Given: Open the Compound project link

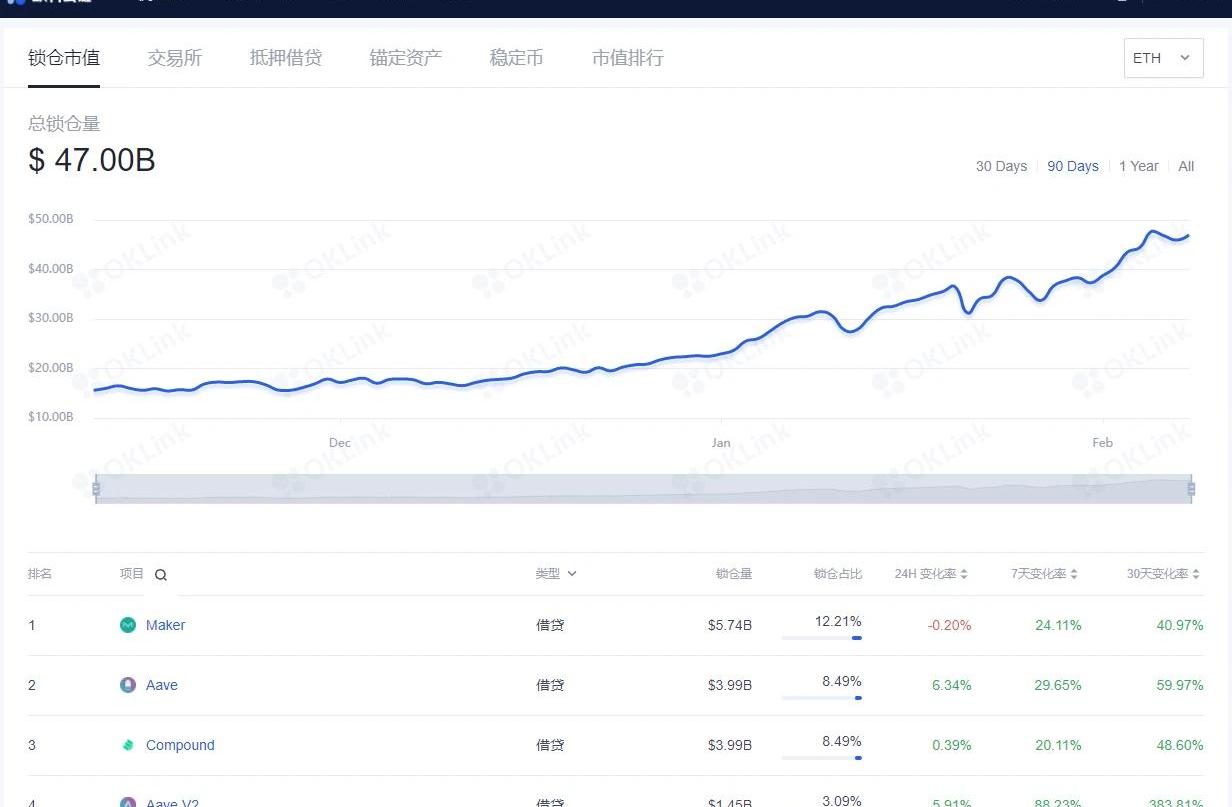Looking at the screenshot, I should point(180,745).
